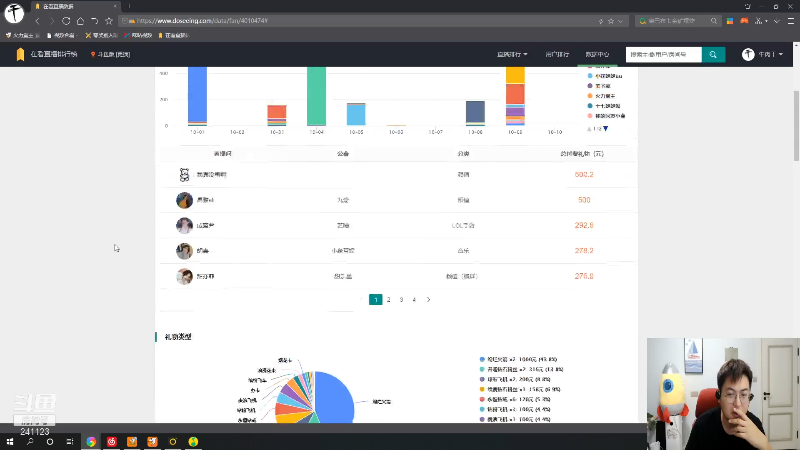The height and width of the screenshot is (450, 800).
Task: Click the downloads arrow icon in toolbar
Action: [x=777, y=21]
